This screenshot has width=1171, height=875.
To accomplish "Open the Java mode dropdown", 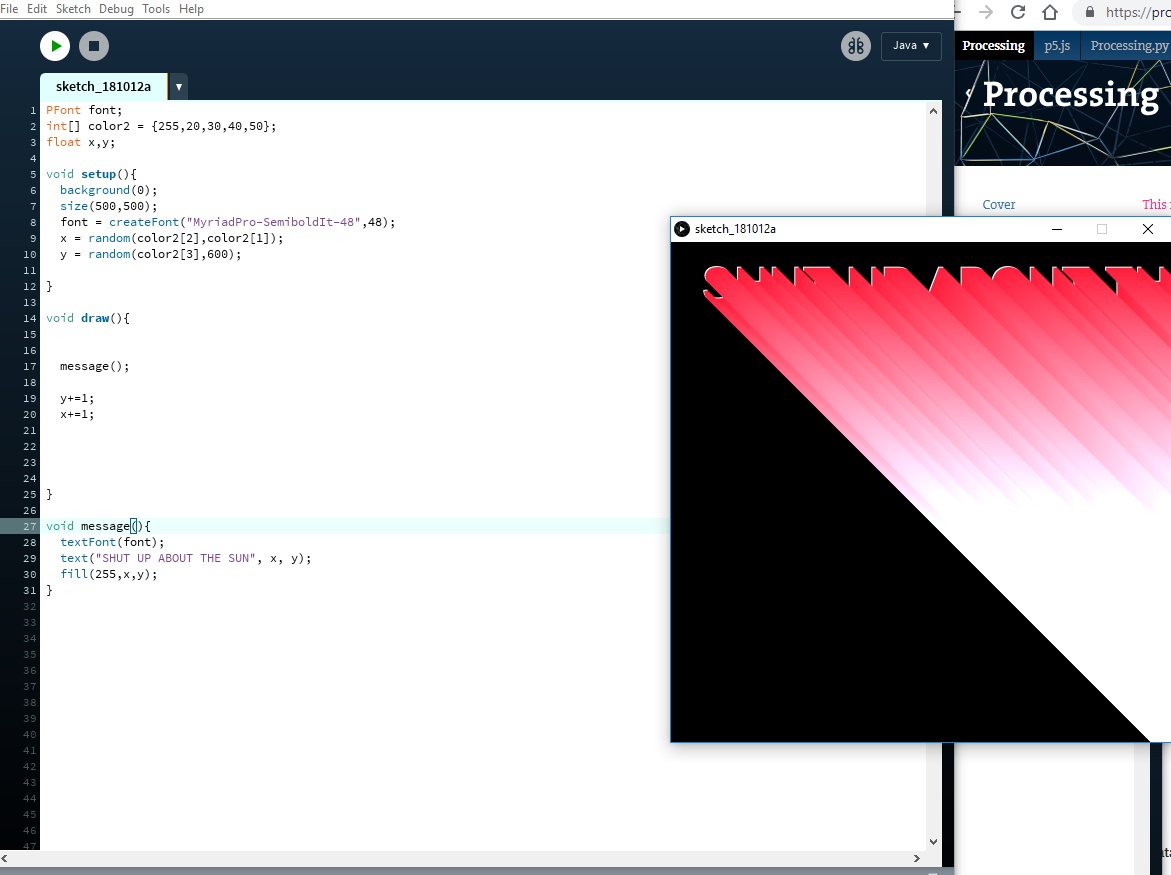I will click(910, 46).
